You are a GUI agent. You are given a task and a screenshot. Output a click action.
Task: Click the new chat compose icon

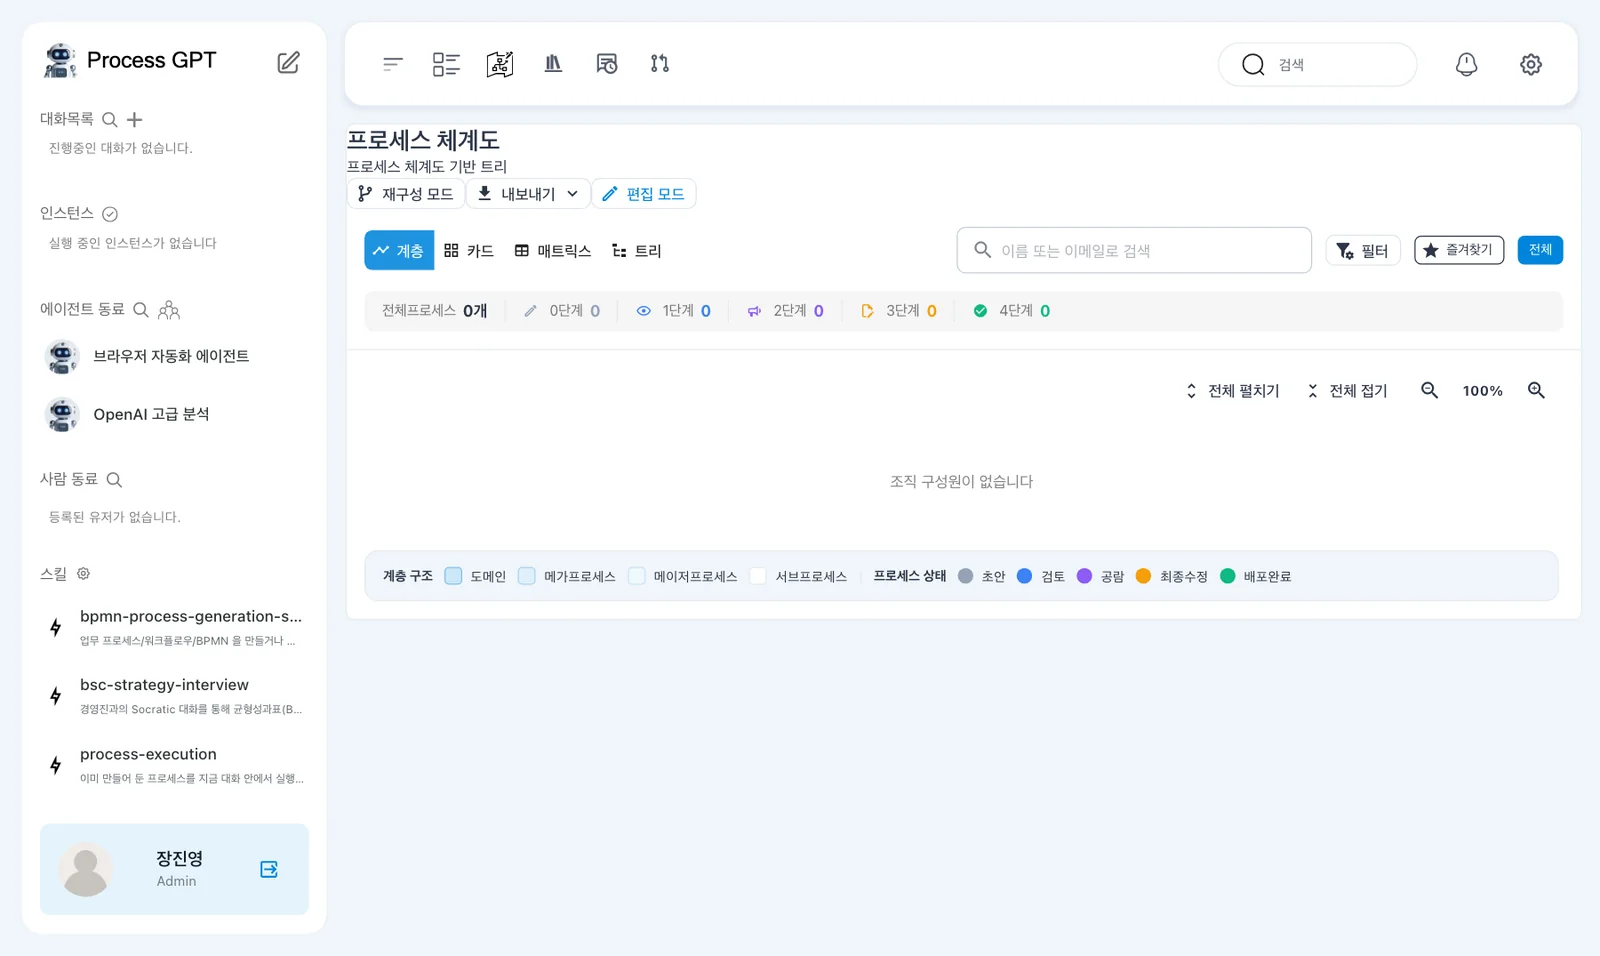(288, 62)
